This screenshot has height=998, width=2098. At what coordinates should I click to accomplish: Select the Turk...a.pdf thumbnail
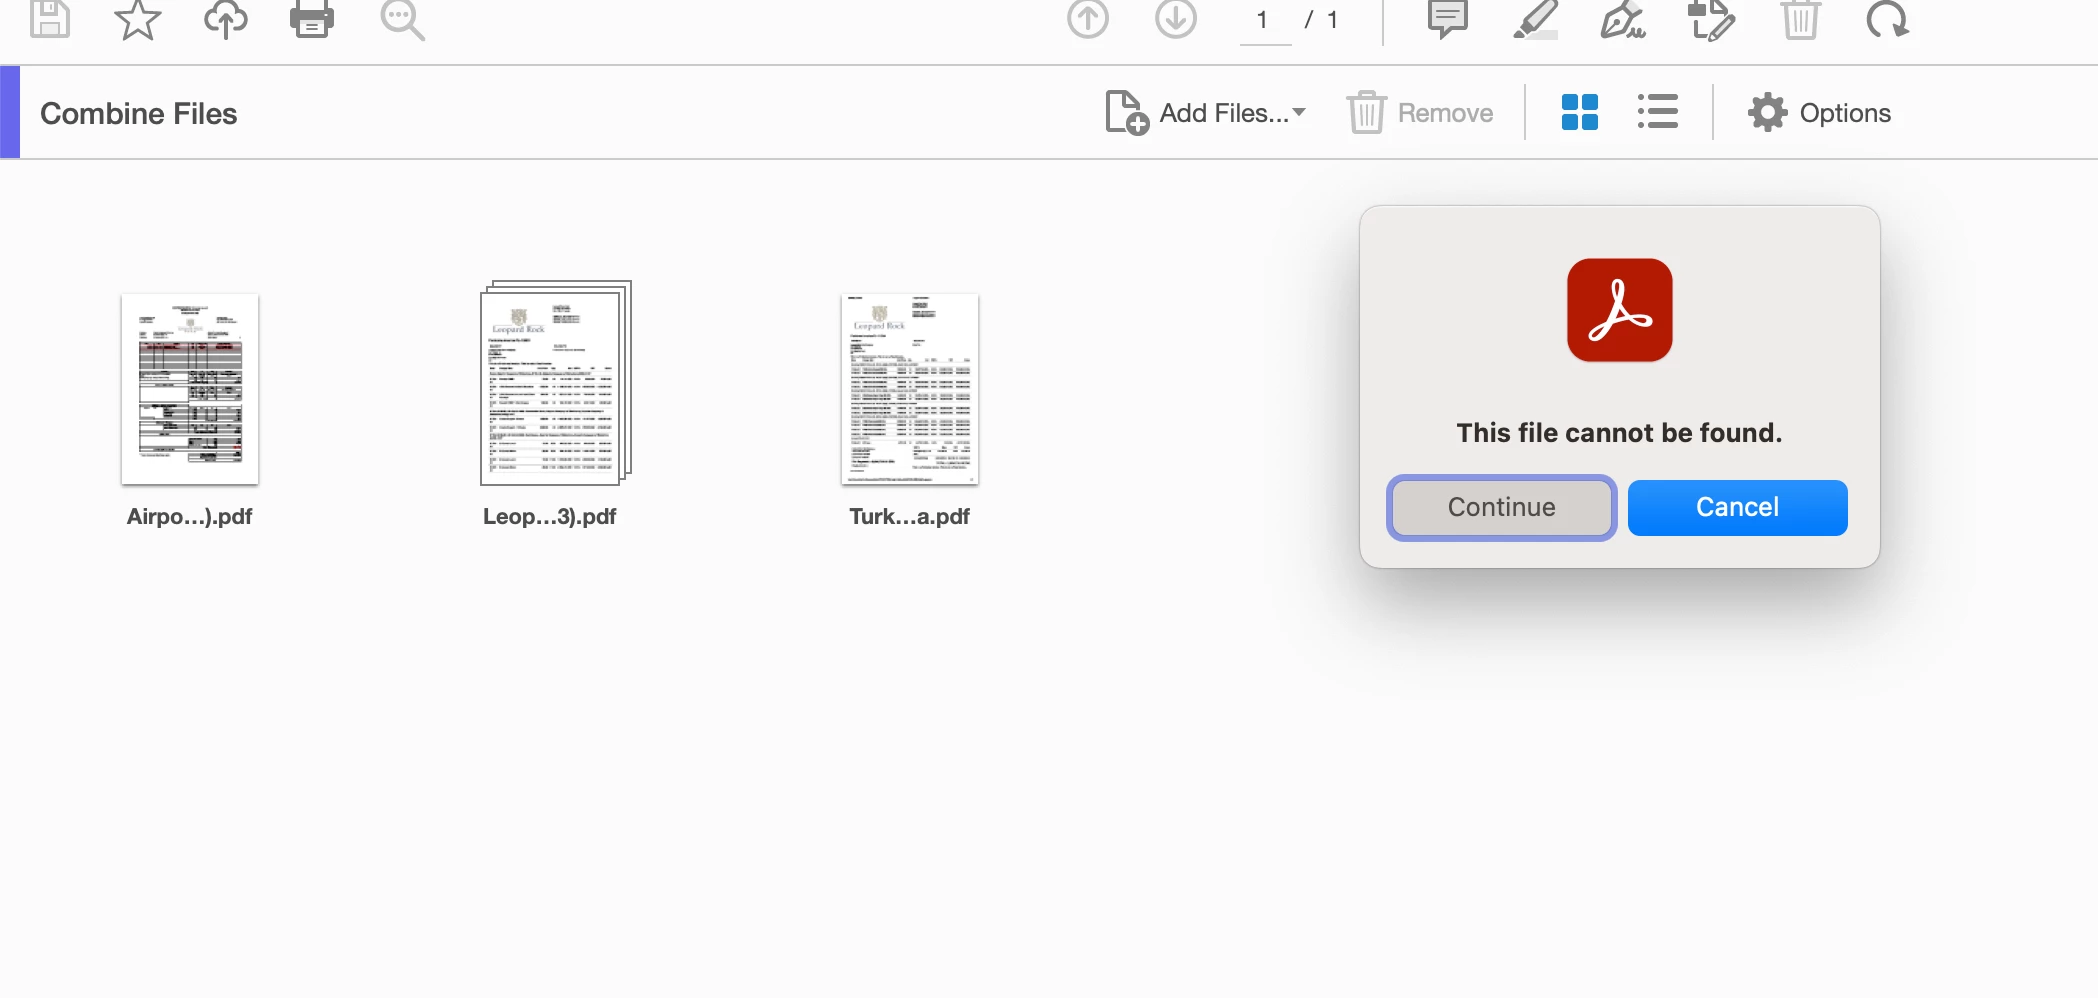[910, 389]
